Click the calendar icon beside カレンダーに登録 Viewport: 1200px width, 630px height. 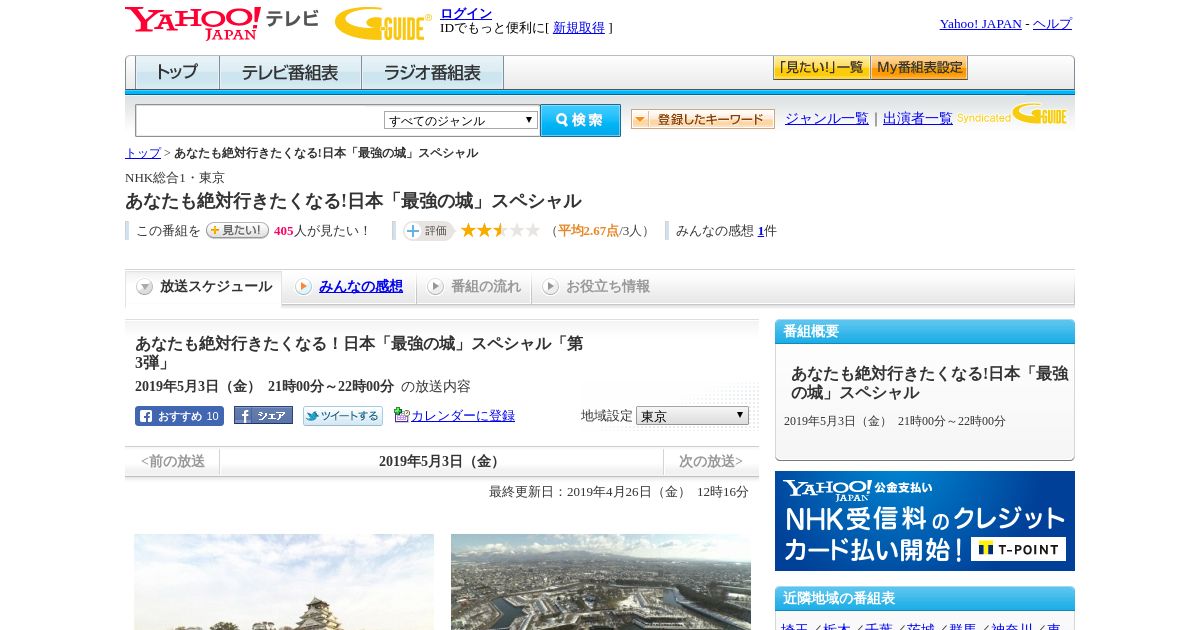[401, 415]
